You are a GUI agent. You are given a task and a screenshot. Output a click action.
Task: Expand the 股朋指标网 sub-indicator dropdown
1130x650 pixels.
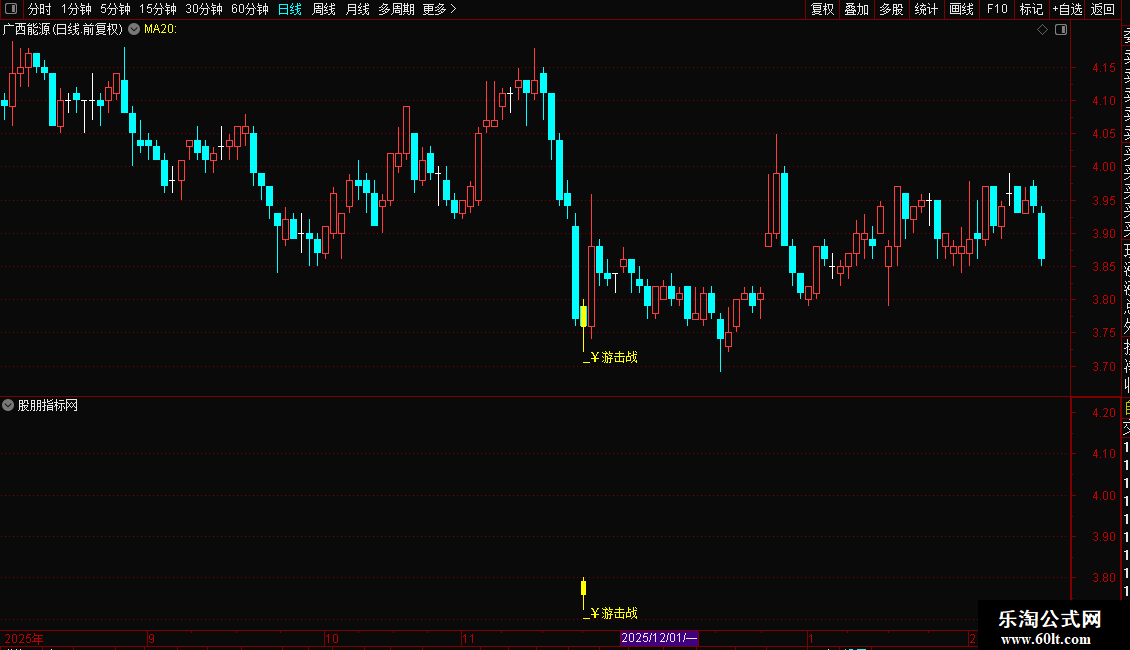tap(8, 405)
